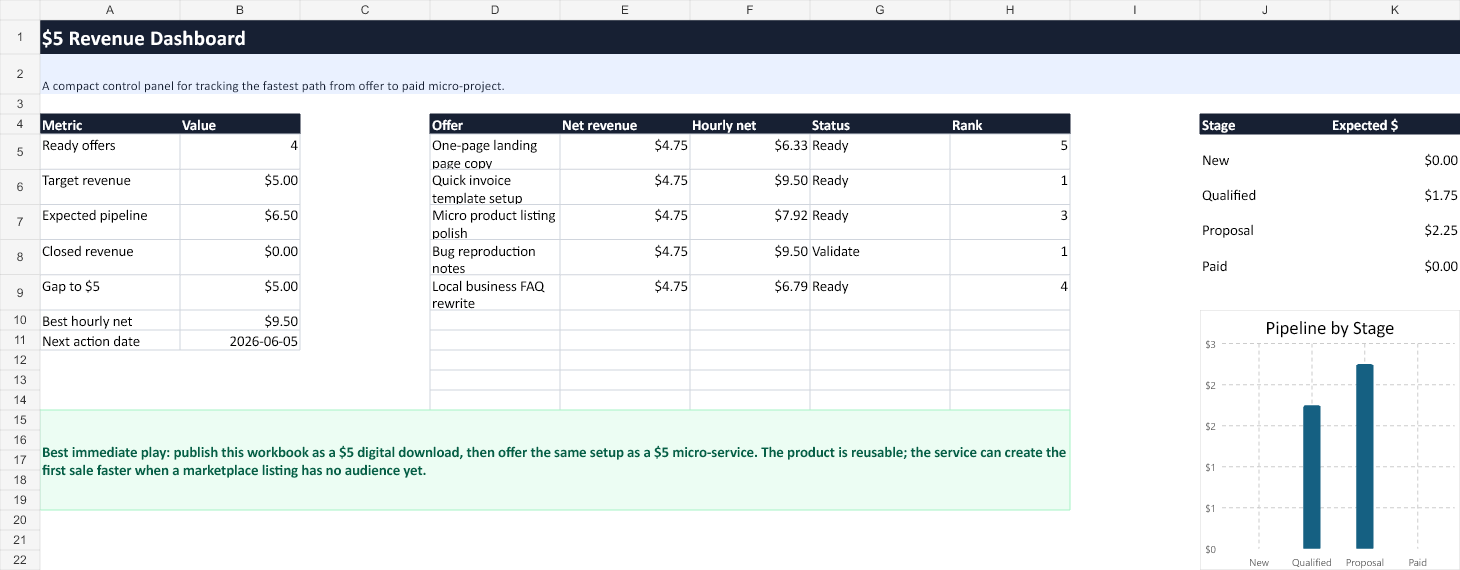Click the green Best immediate play note

[x=555, y=460]
